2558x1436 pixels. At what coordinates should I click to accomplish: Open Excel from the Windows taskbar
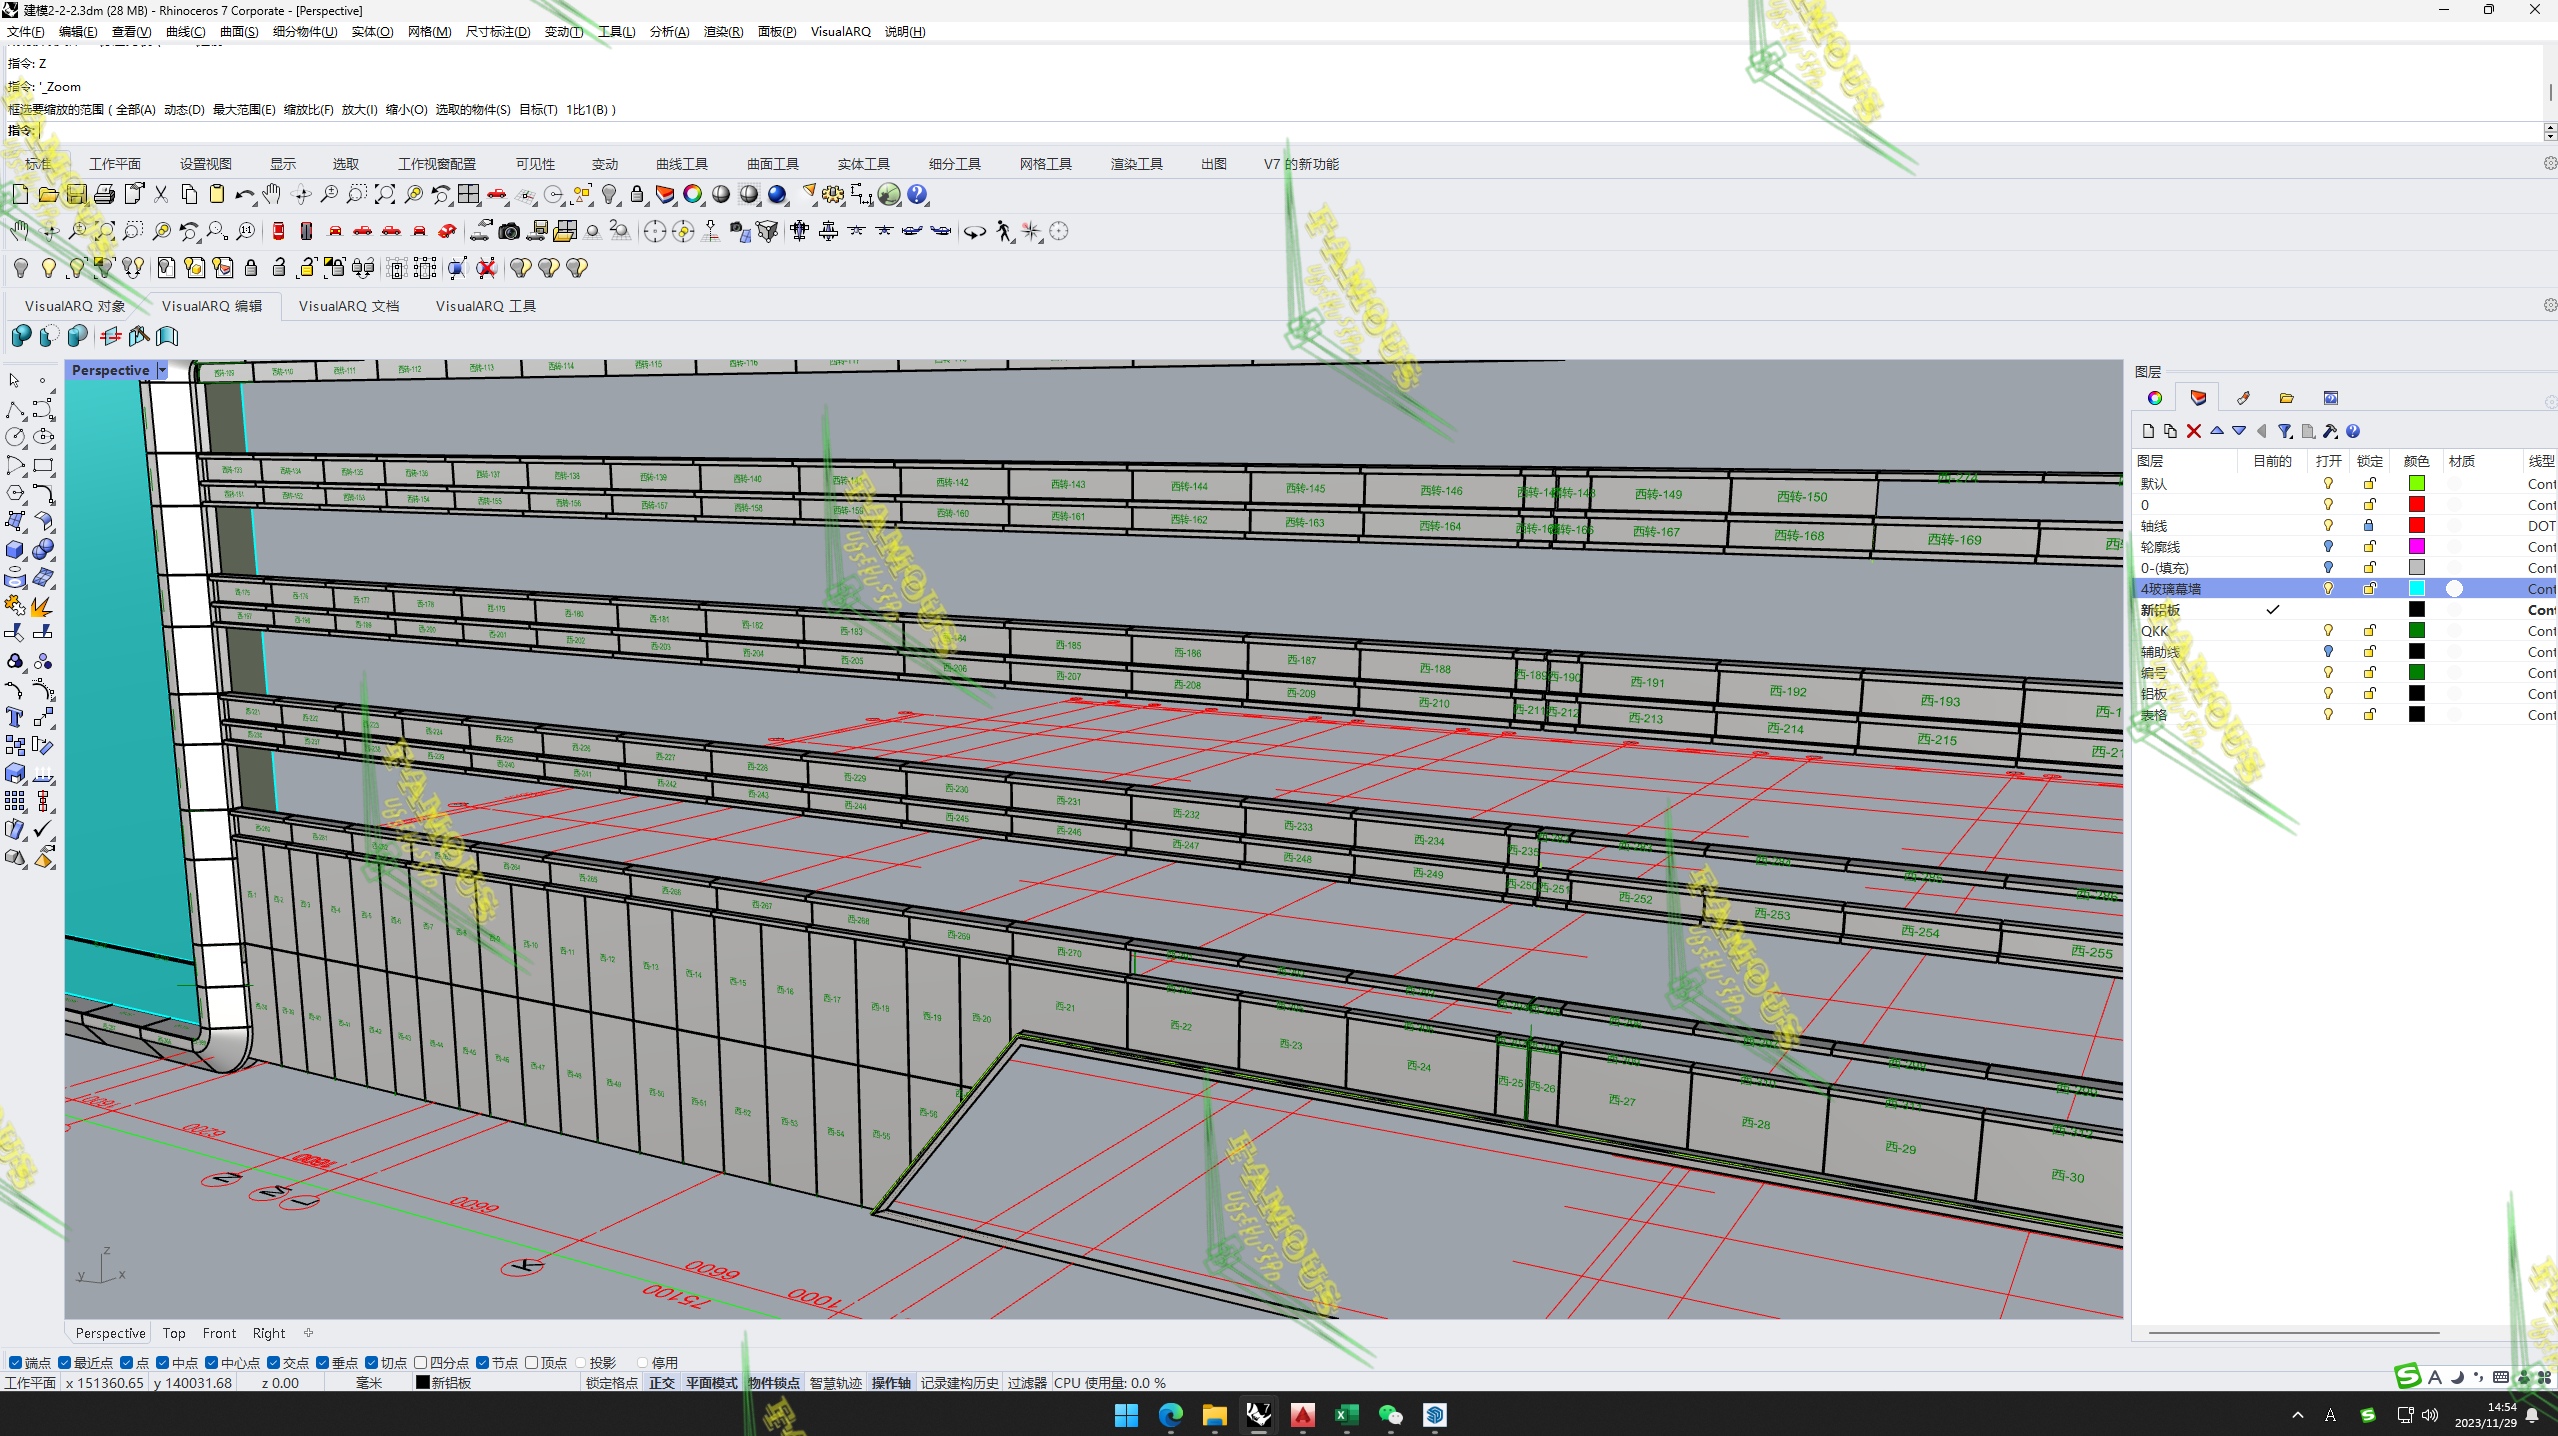pyautogui.click(x=1346, y=1414)
